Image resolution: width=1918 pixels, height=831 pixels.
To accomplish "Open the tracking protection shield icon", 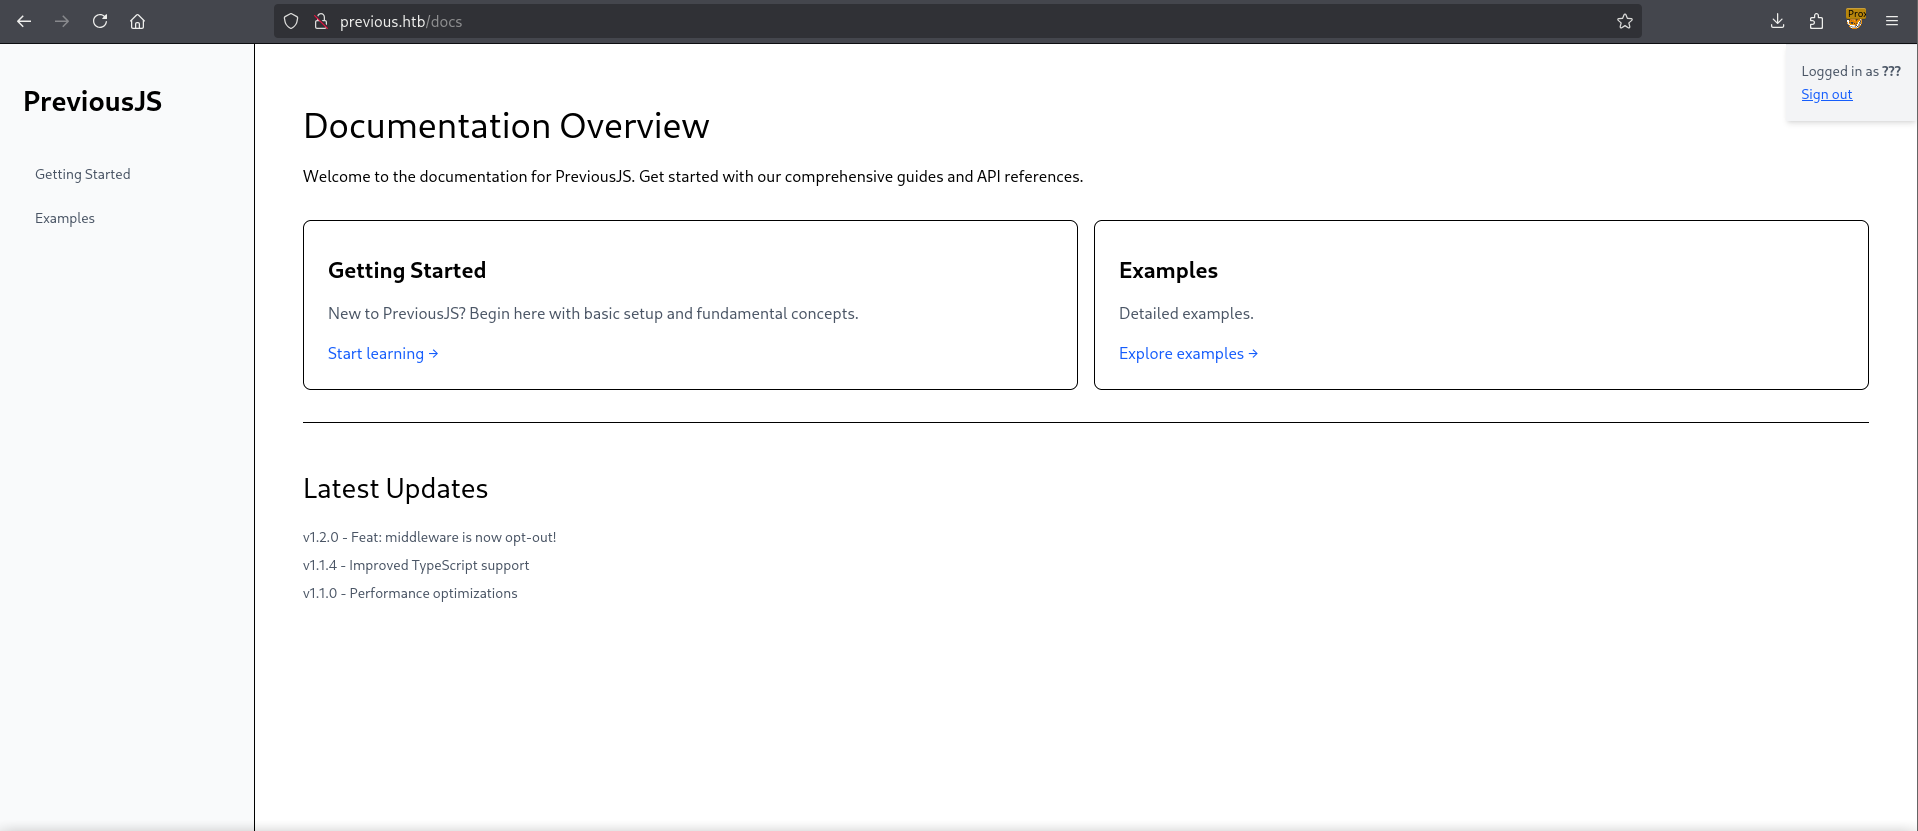I will coord(291,21).
